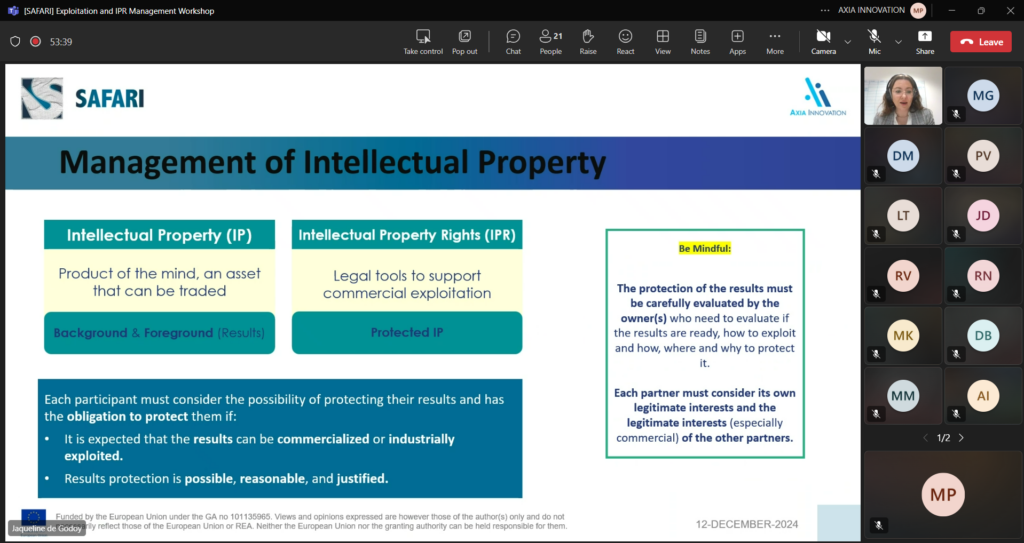Expand the Camera options dropdown arrow
1024x543 pixels.
(848, 42)
